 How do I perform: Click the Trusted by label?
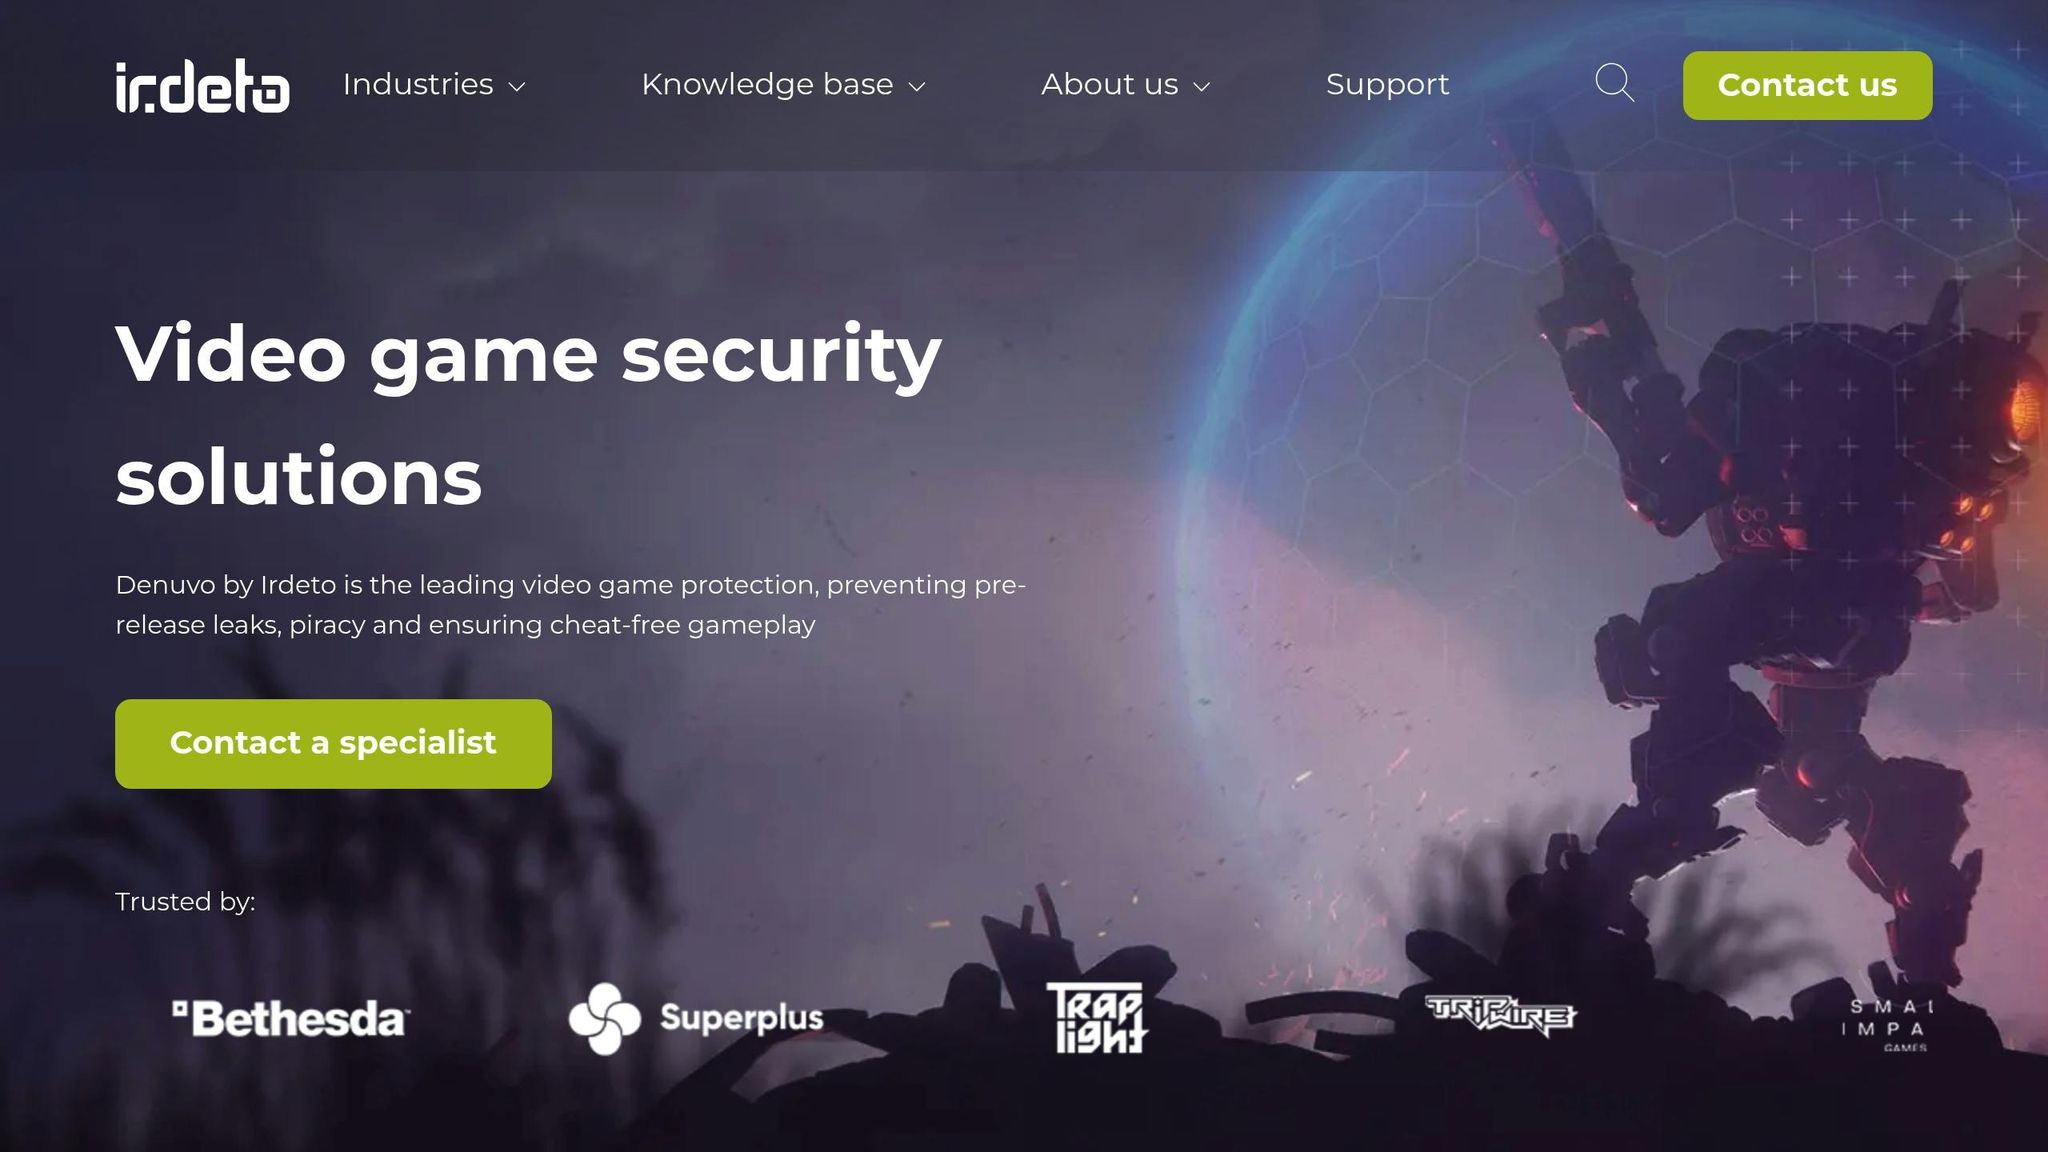(x=185, y=902)
